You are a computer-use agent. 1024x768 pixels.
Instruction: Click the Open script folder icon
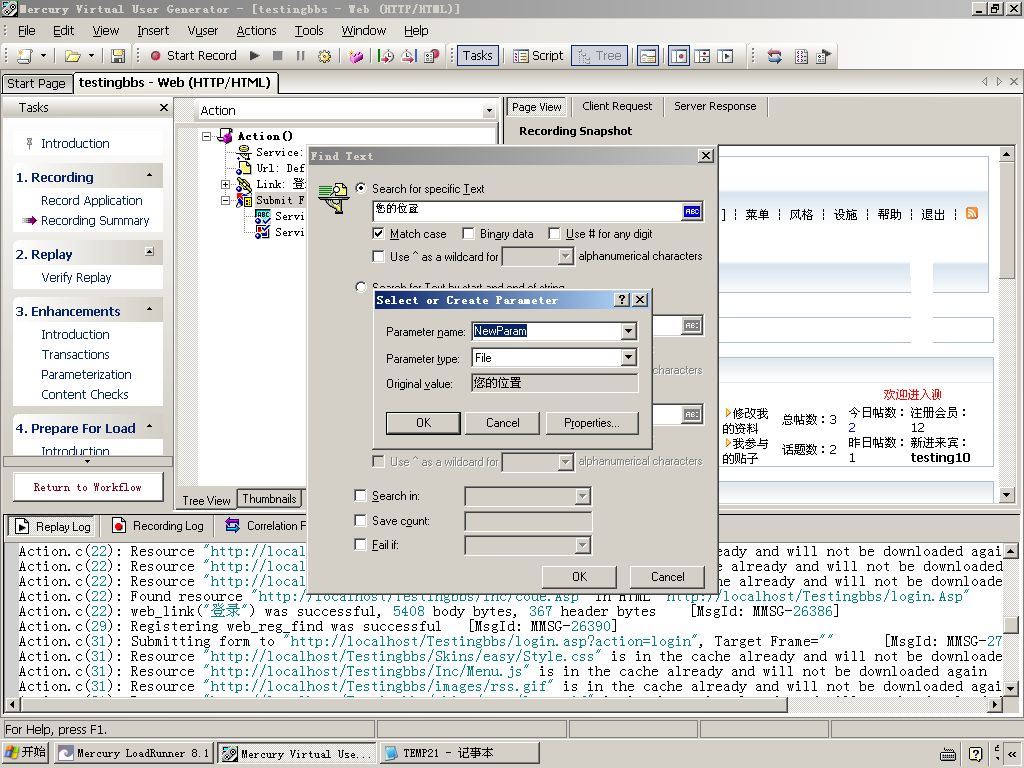coord(72,56)
